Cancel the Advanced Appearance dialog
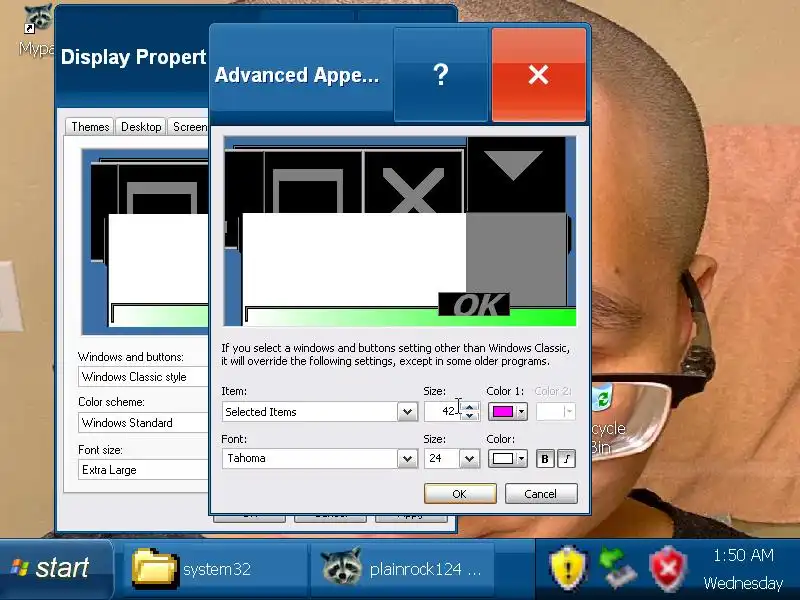This screenshot has height=600, width=800. 541,494
